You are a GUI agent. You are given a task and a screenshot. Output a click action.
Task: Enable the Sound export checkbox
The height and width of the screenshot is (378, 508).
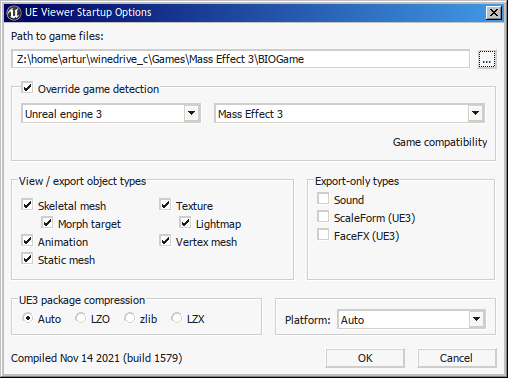pyautogui.click(x=323, y=198)
